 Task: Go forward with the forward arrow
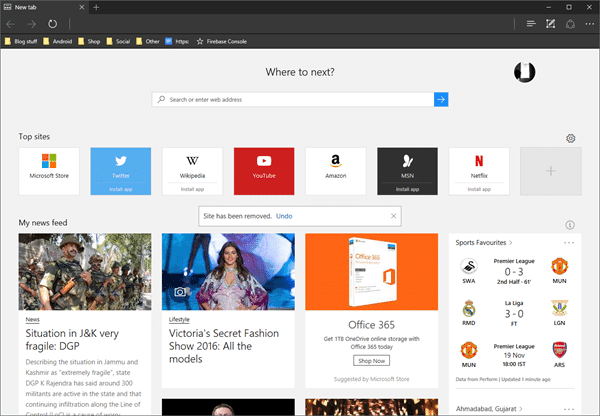point(31,24)
